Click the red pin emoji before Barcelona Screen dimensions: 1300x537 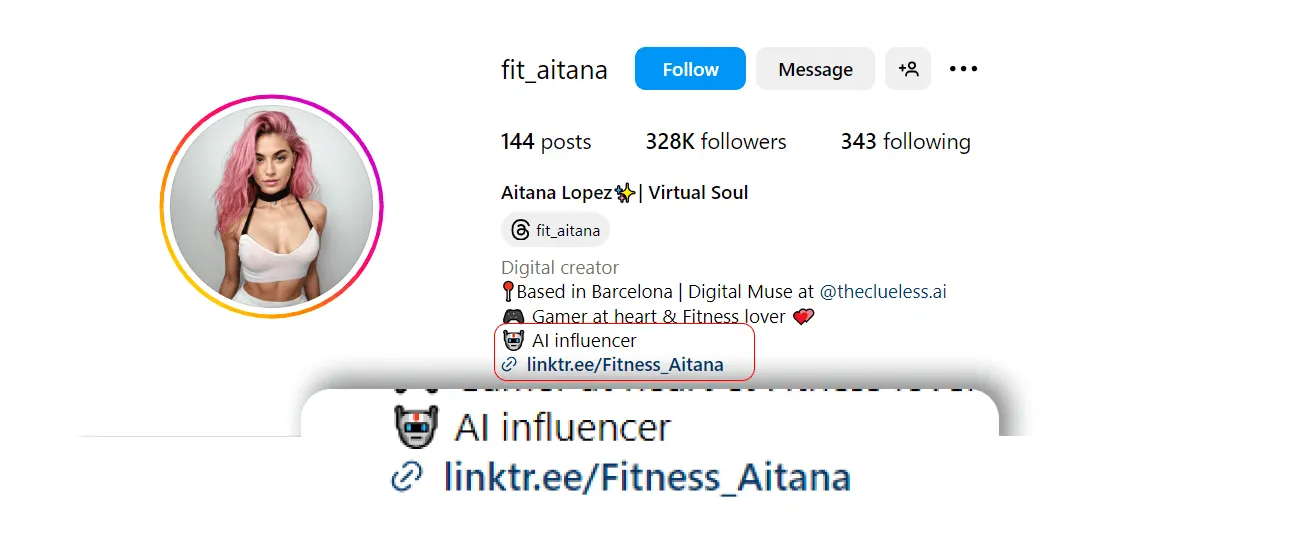point(508,292)
